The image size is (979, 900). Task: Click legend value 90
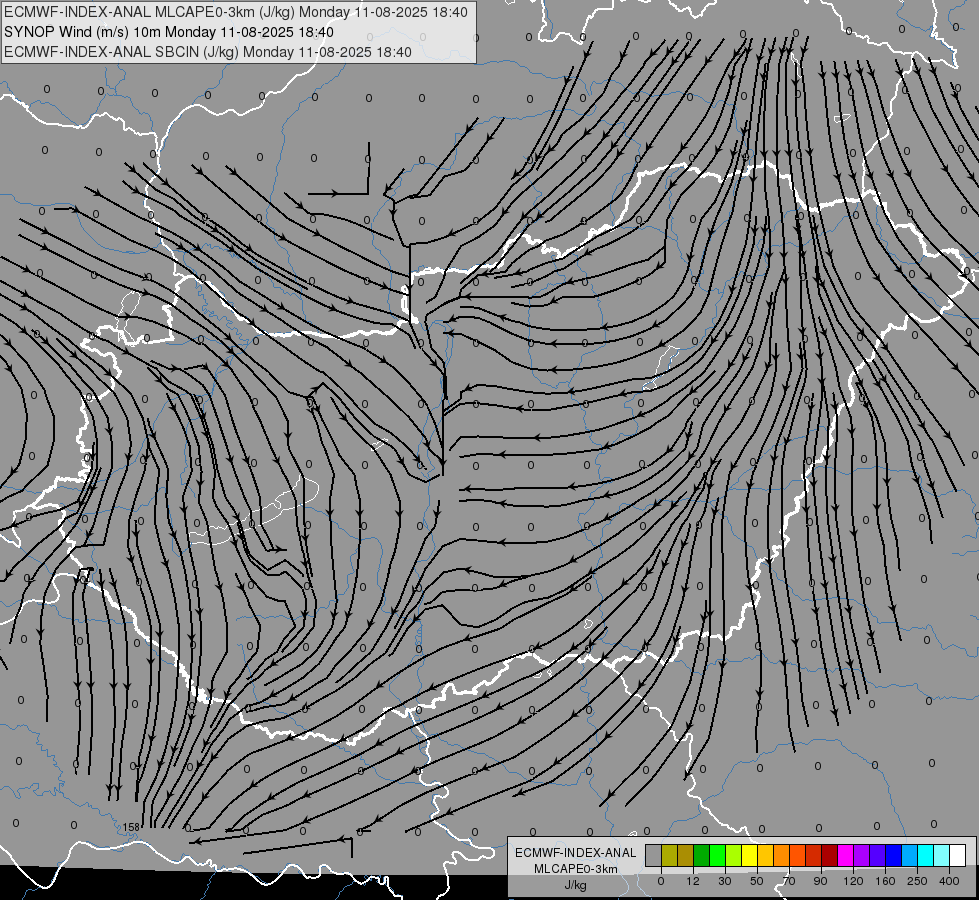click(x=820, y=881)
